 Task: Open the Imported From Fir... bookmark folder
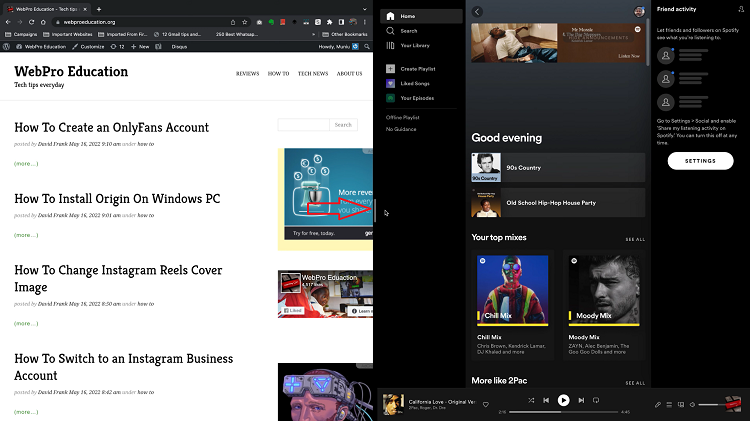123,34
